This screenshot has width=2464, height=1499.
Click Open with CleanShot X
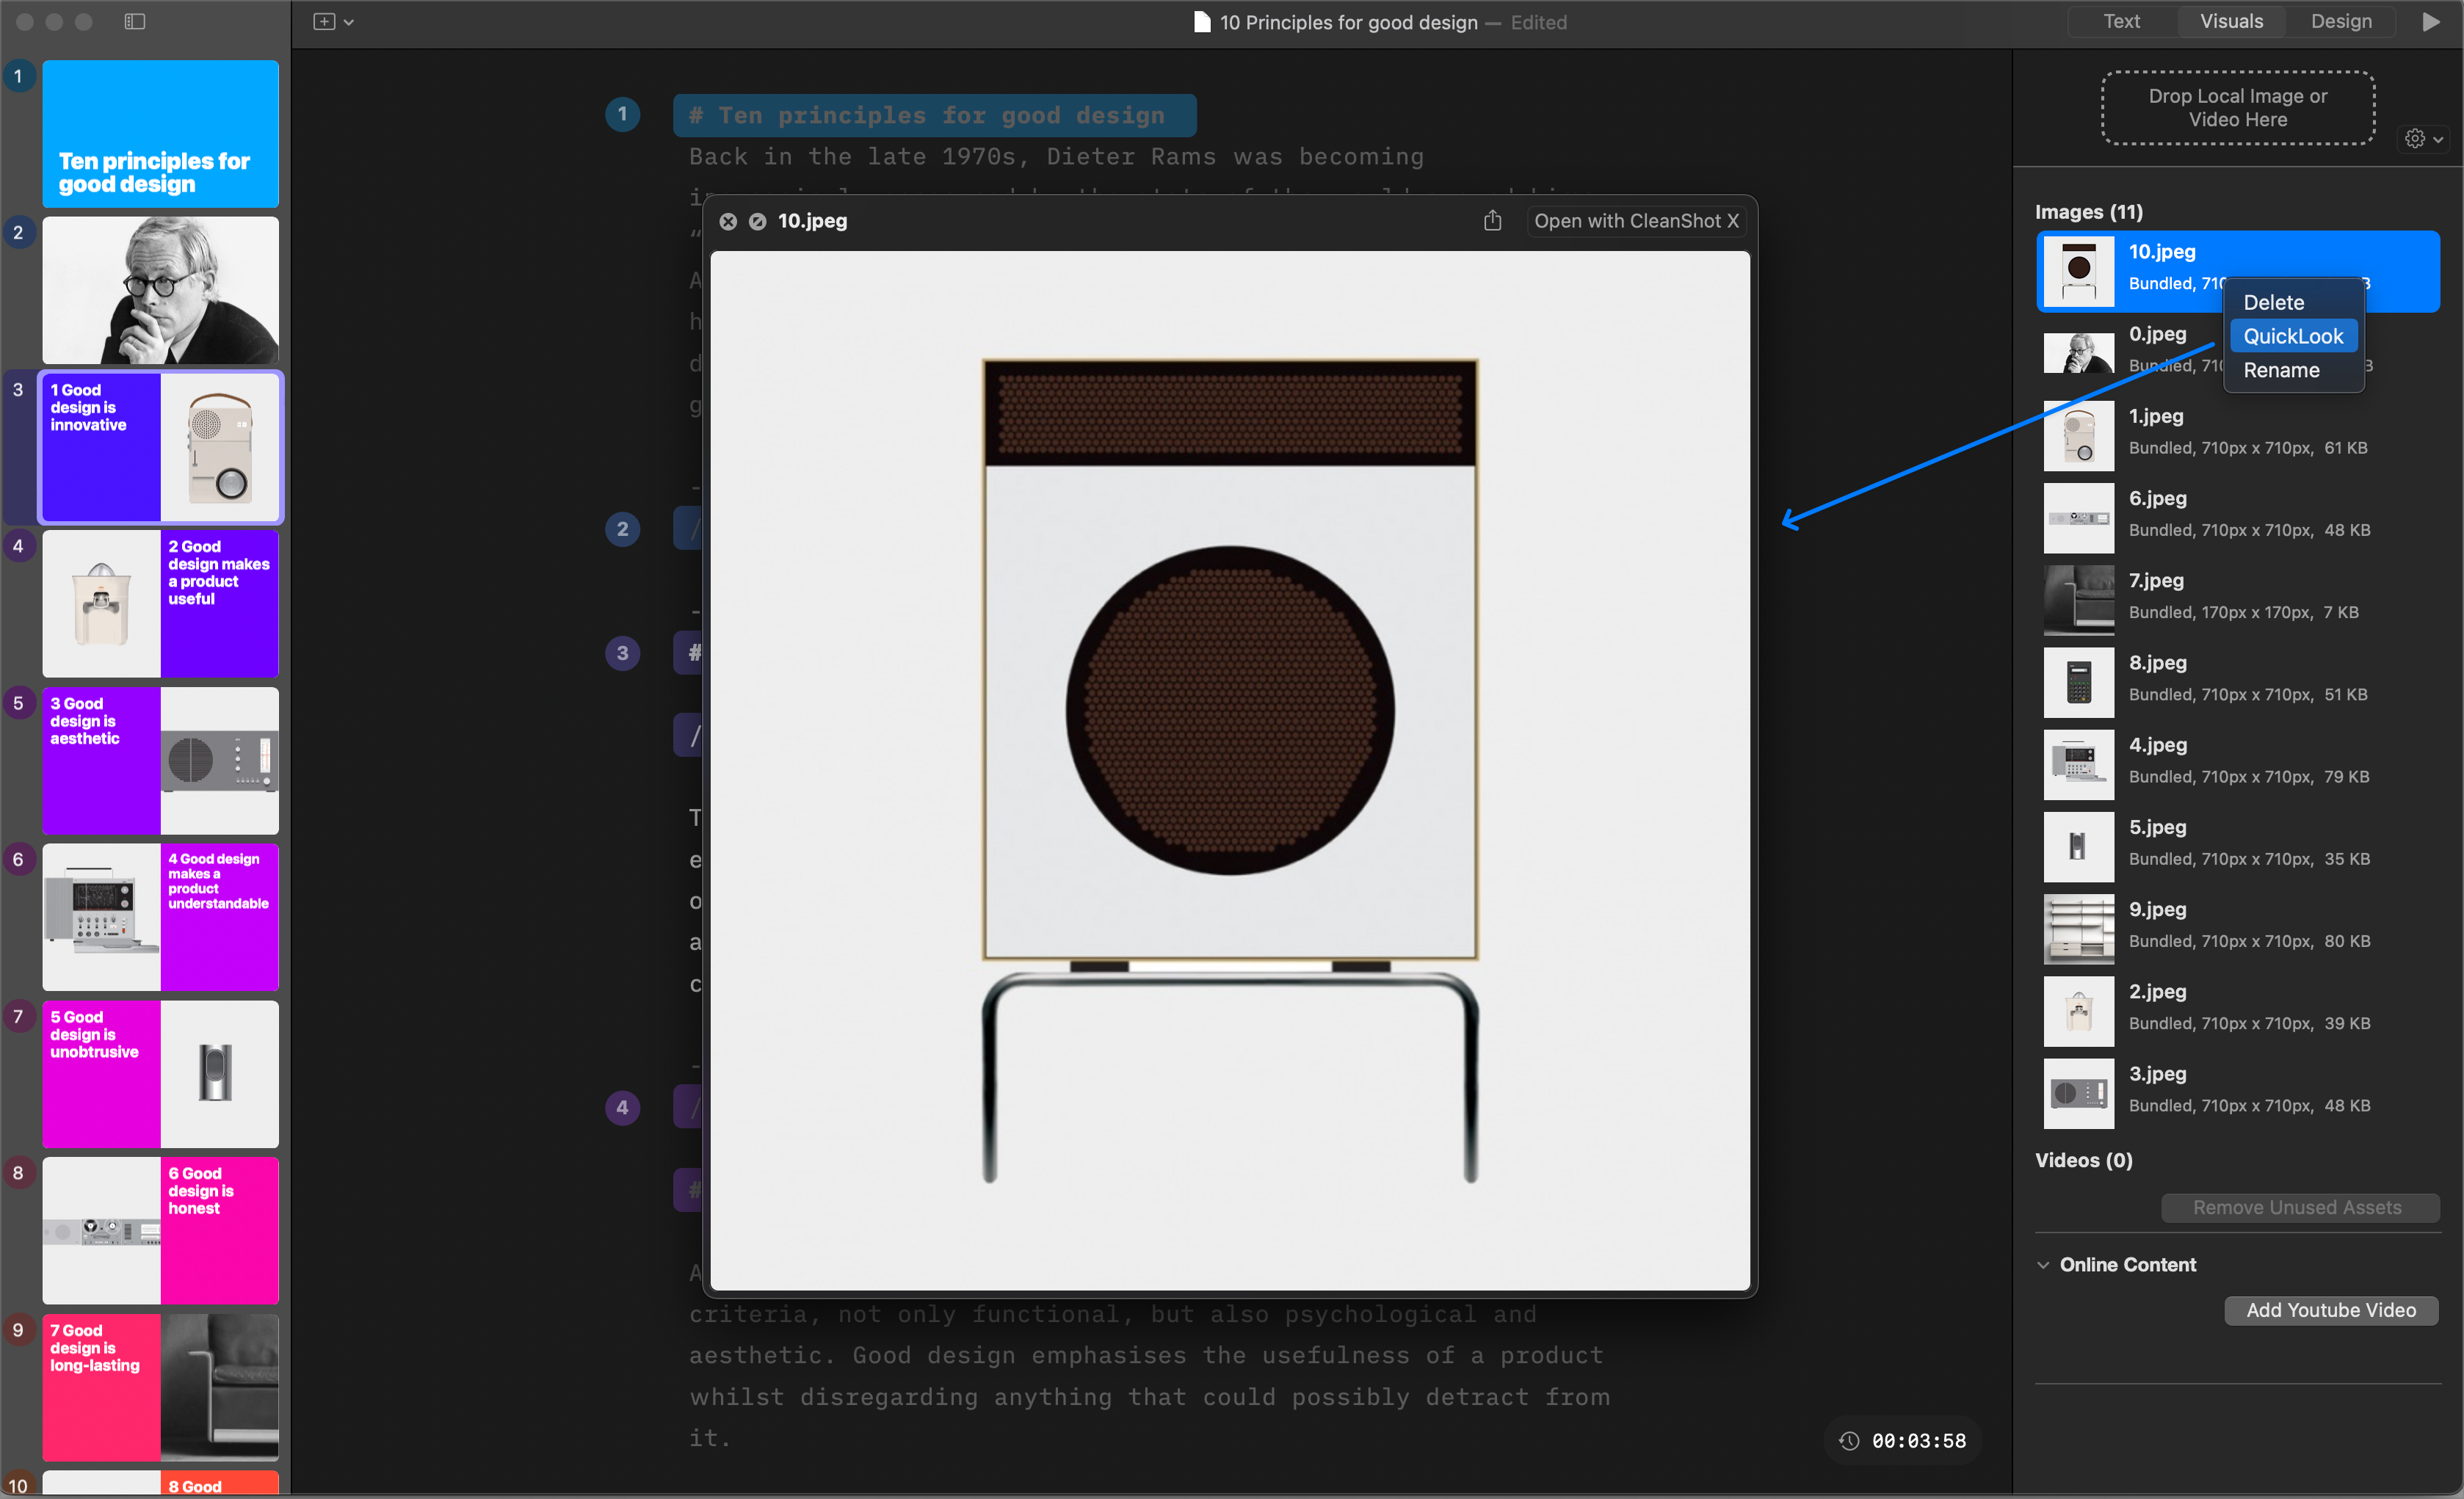pyautogui.click(x=1637, y=221)
